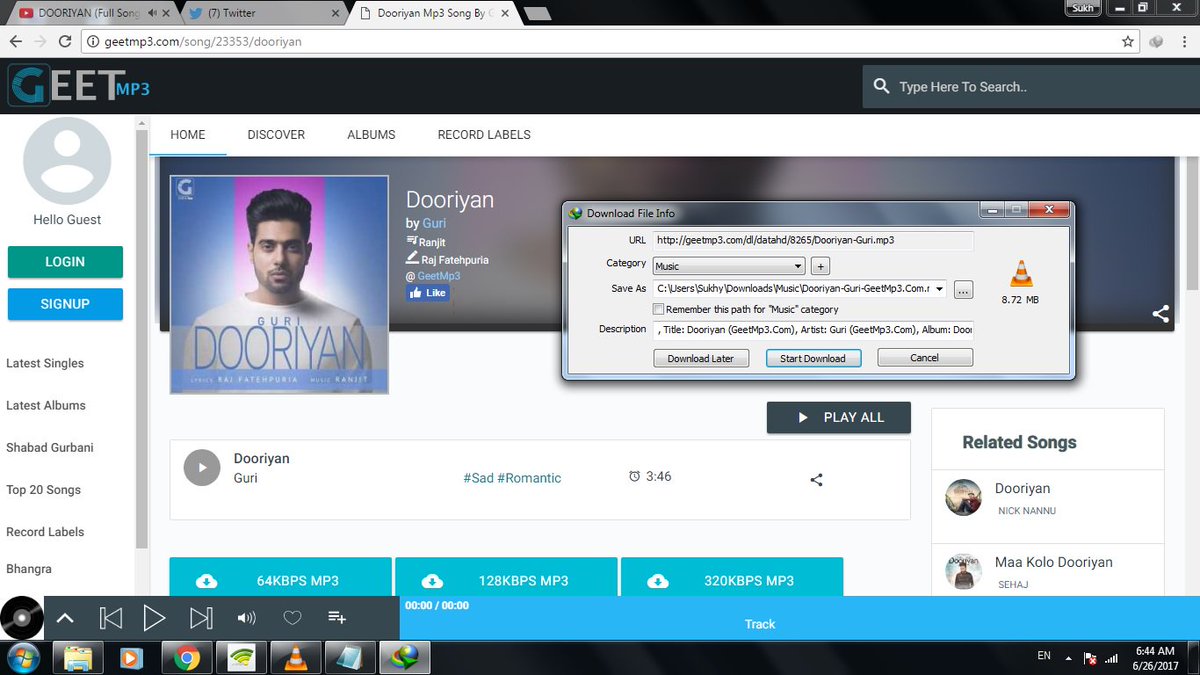This screenshot has width=1200, height=675.
Task: Click the Dooriyan album cover image
Action: [279, 285]
